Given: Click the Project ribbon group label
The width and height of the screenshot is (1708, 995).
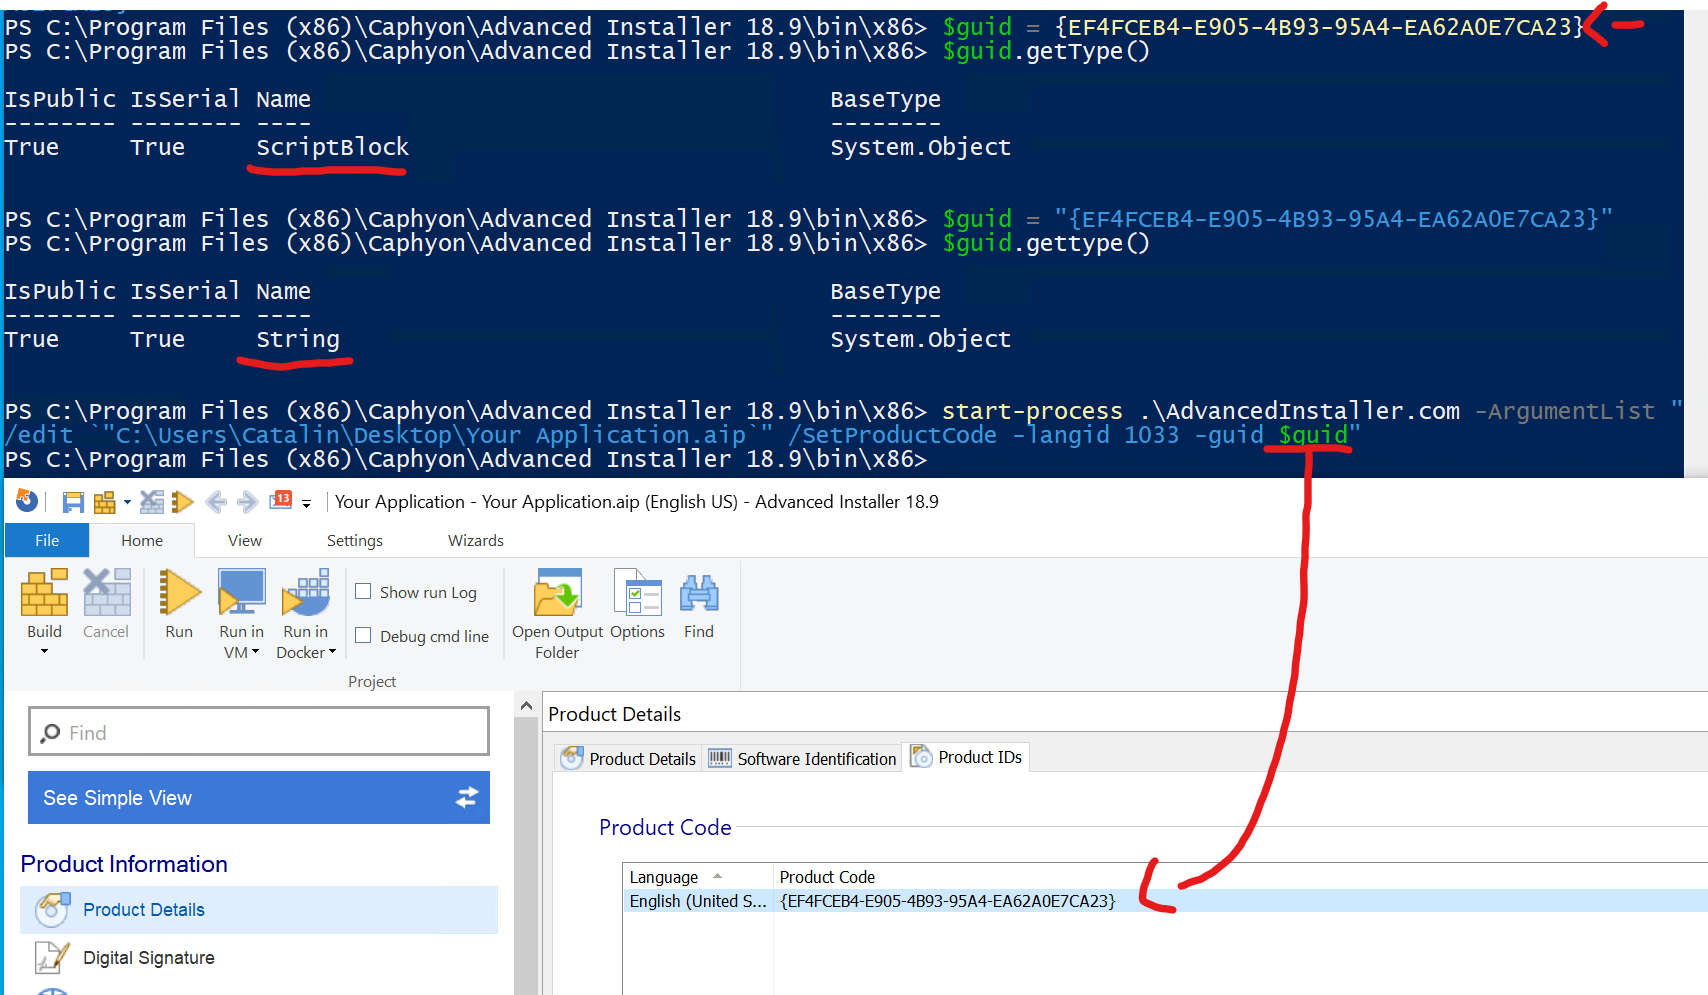Looking at the screenshot, I should pyautogui.click(x=372, y=681).
